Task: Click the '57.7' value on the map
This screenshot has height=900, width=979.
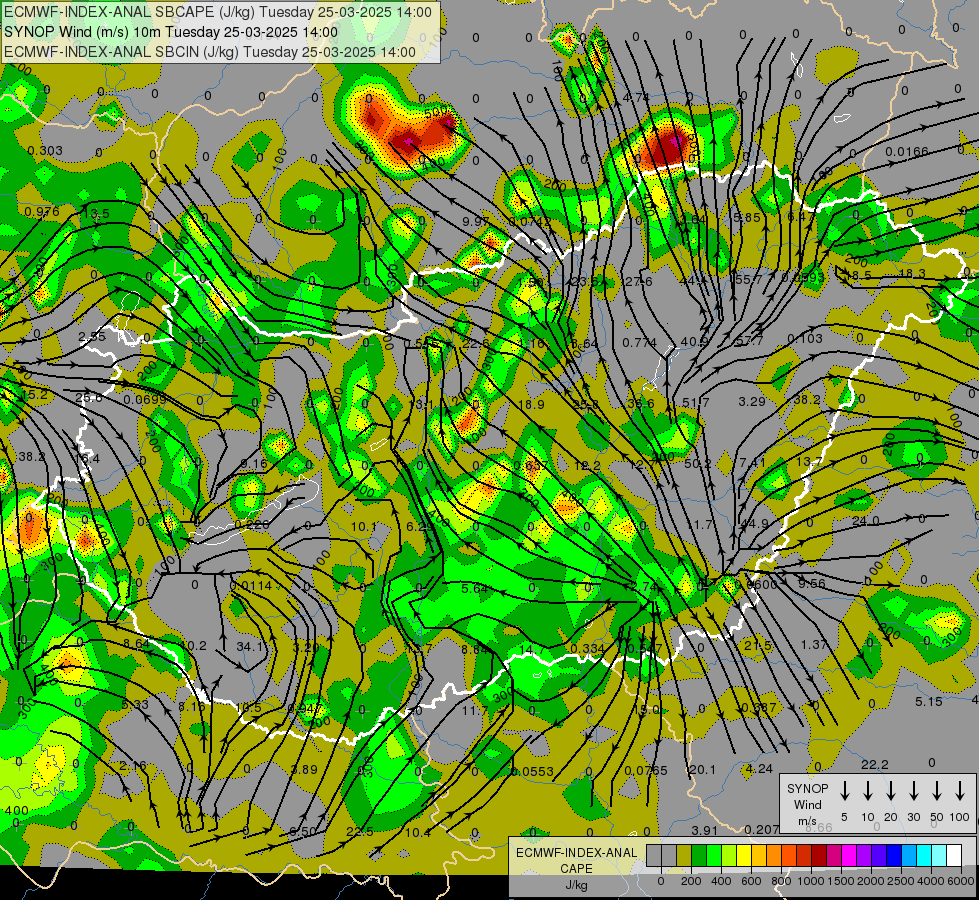Action: pyautogui.click(x=749, y=340)
